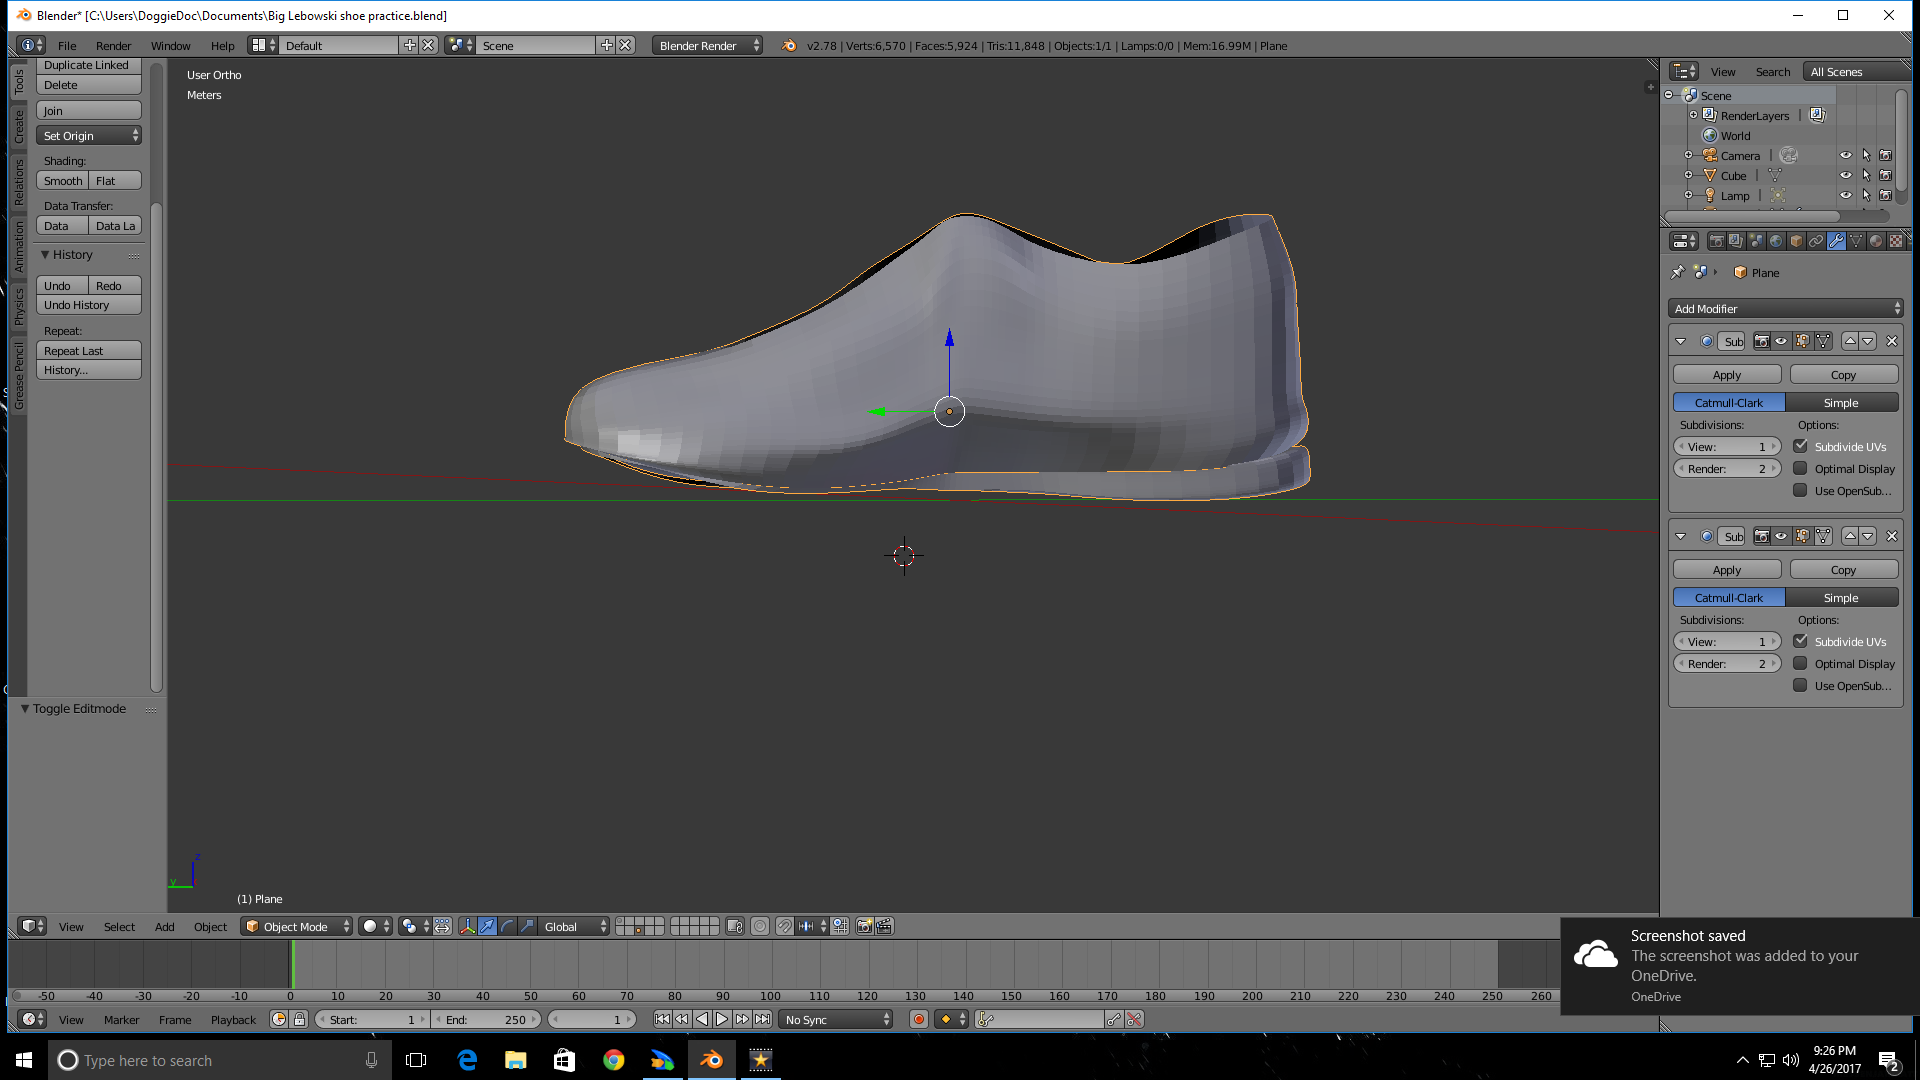
Task: Click the Undo History button
Action: click(x=89, y=305)
